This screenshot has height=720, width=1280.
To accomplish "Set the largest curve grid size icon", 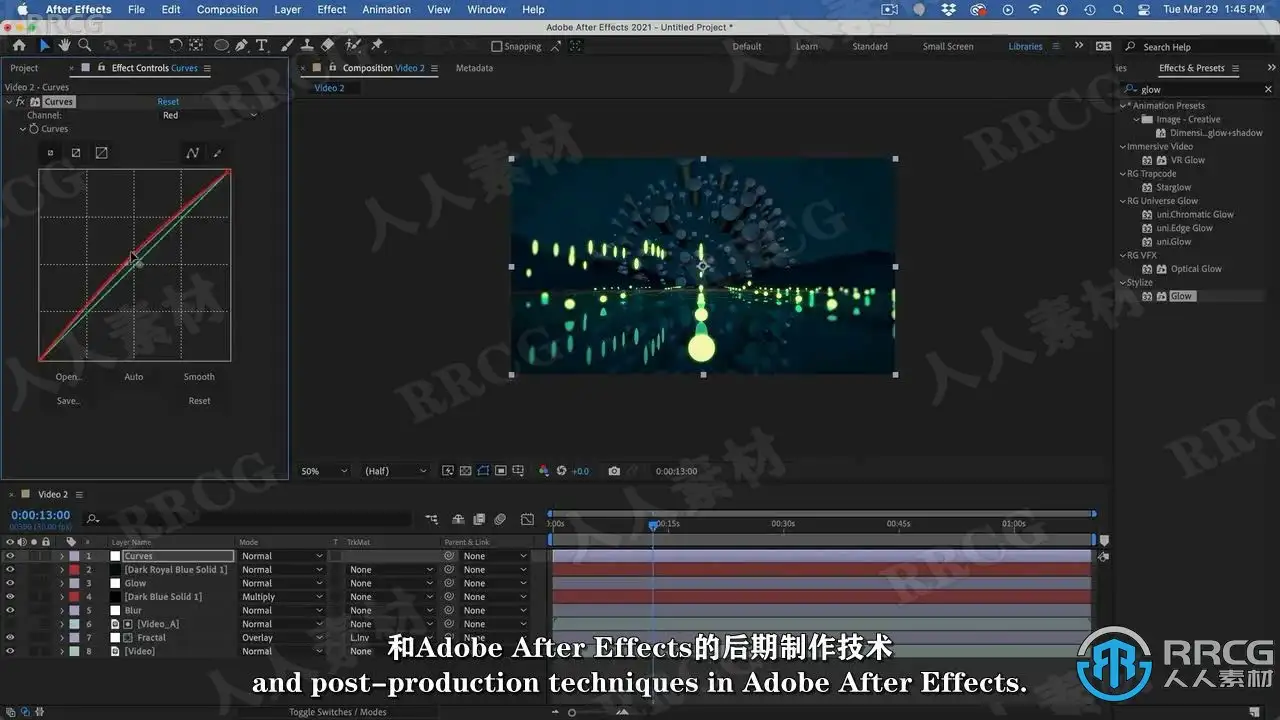I will pyautogui.click(x=101, y=153).
